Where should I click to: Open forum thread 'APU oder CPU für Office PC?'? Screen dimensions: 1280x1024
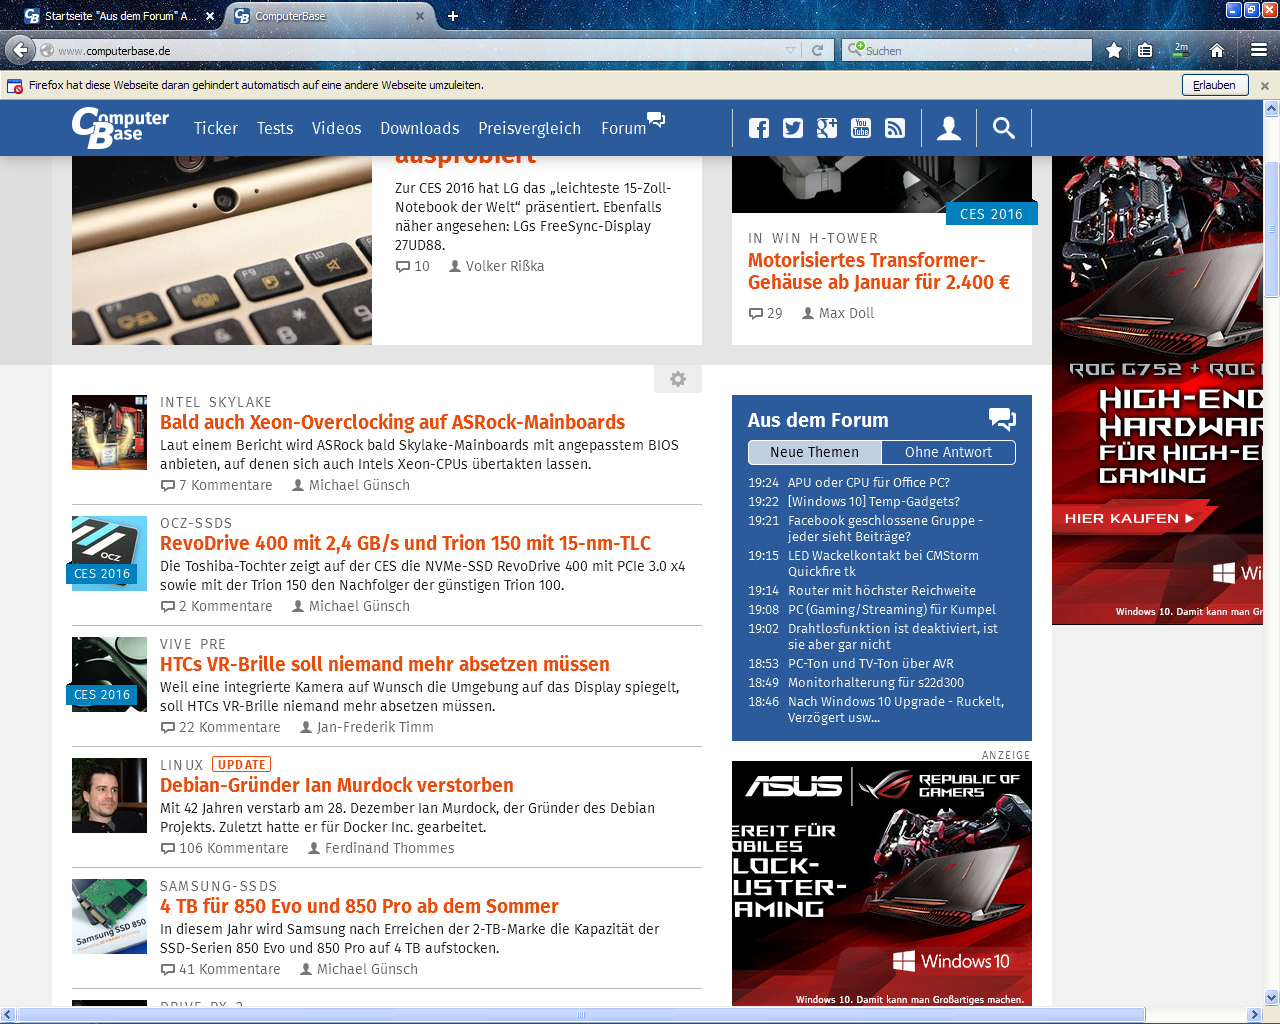[869, 482]
